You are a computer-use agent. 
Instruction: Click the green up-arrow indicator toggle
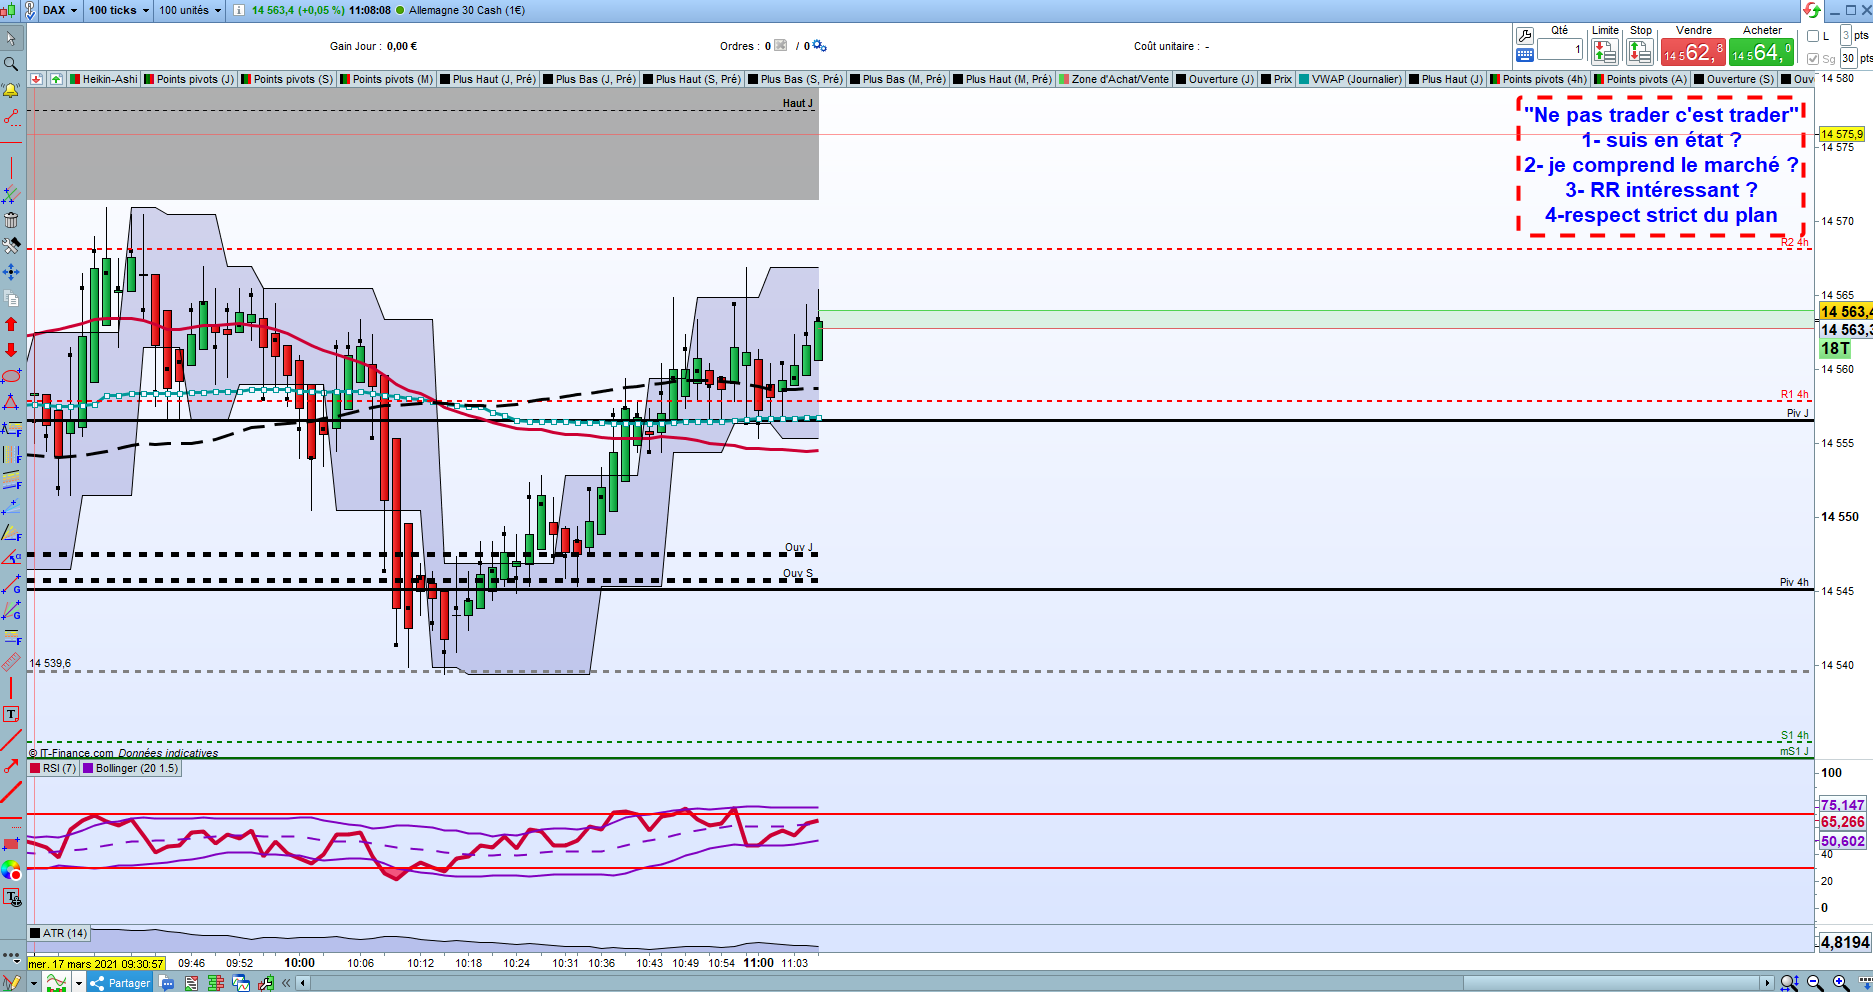pyautogui.click(x=56, y=79)
